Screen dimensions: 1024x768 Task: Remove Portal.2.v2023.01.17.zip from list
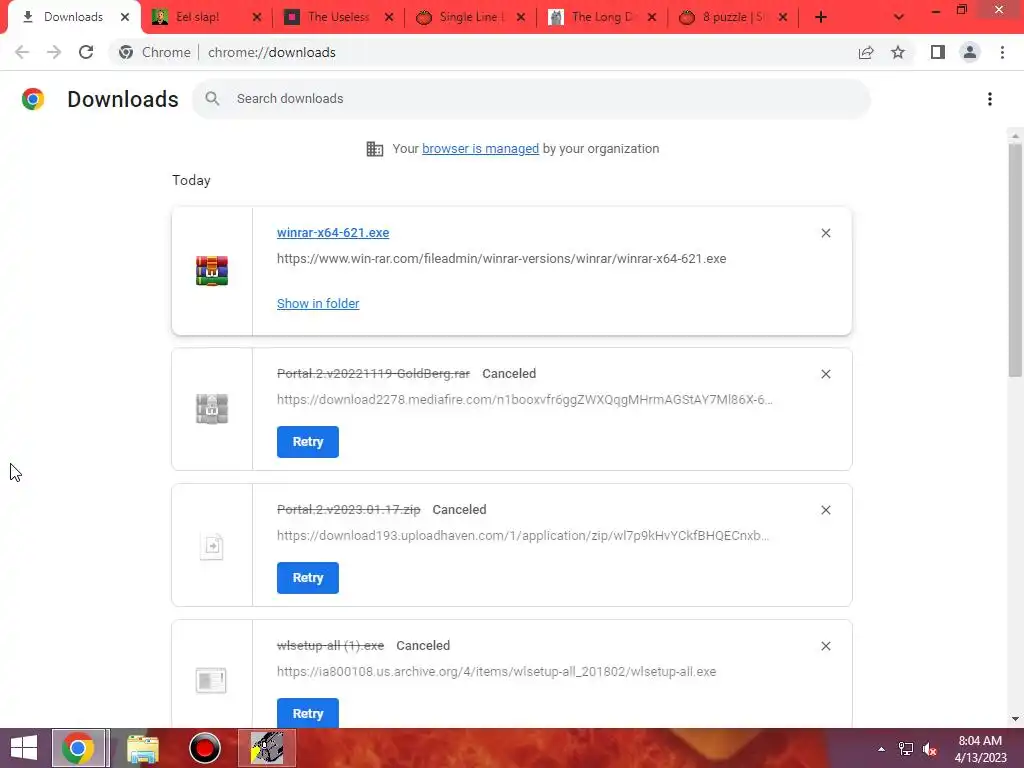click(x=825, y=510)
